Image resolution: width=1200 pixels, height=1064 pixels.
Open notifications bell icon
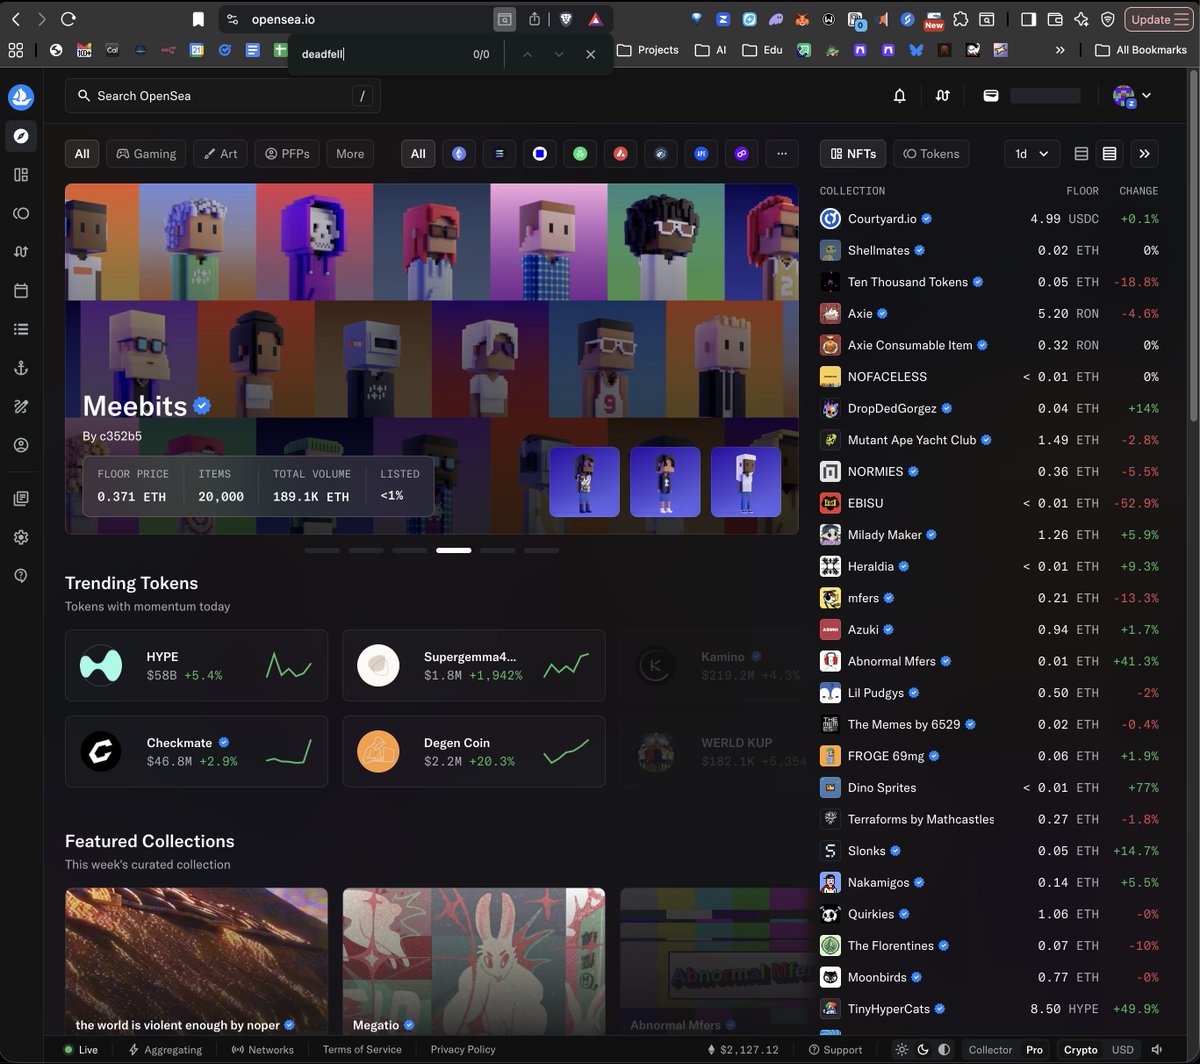[900, 96]
